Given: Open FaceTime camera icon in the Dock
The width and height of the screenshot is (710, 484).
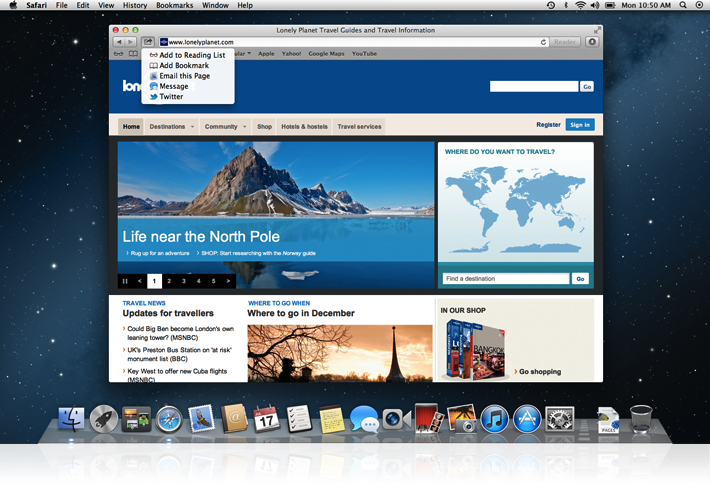Looking at the screenshot, I should tap(397, 419).
